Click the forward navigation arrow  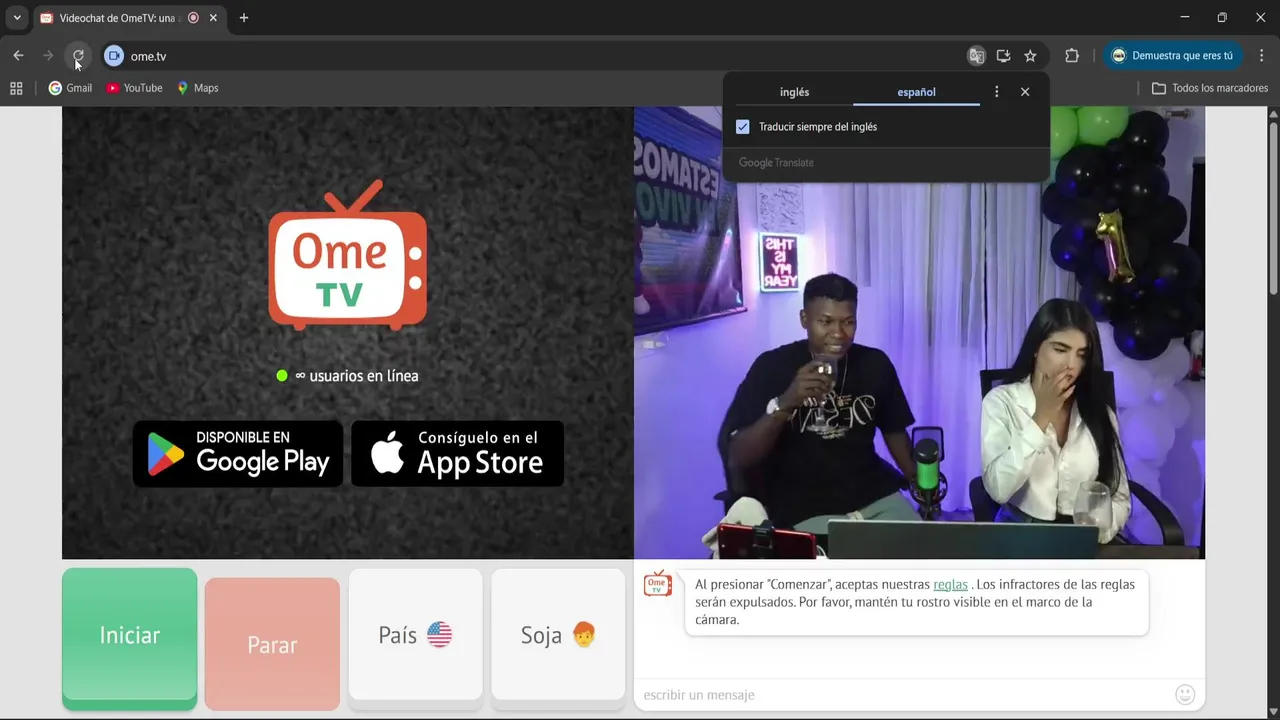pos(48,56)
